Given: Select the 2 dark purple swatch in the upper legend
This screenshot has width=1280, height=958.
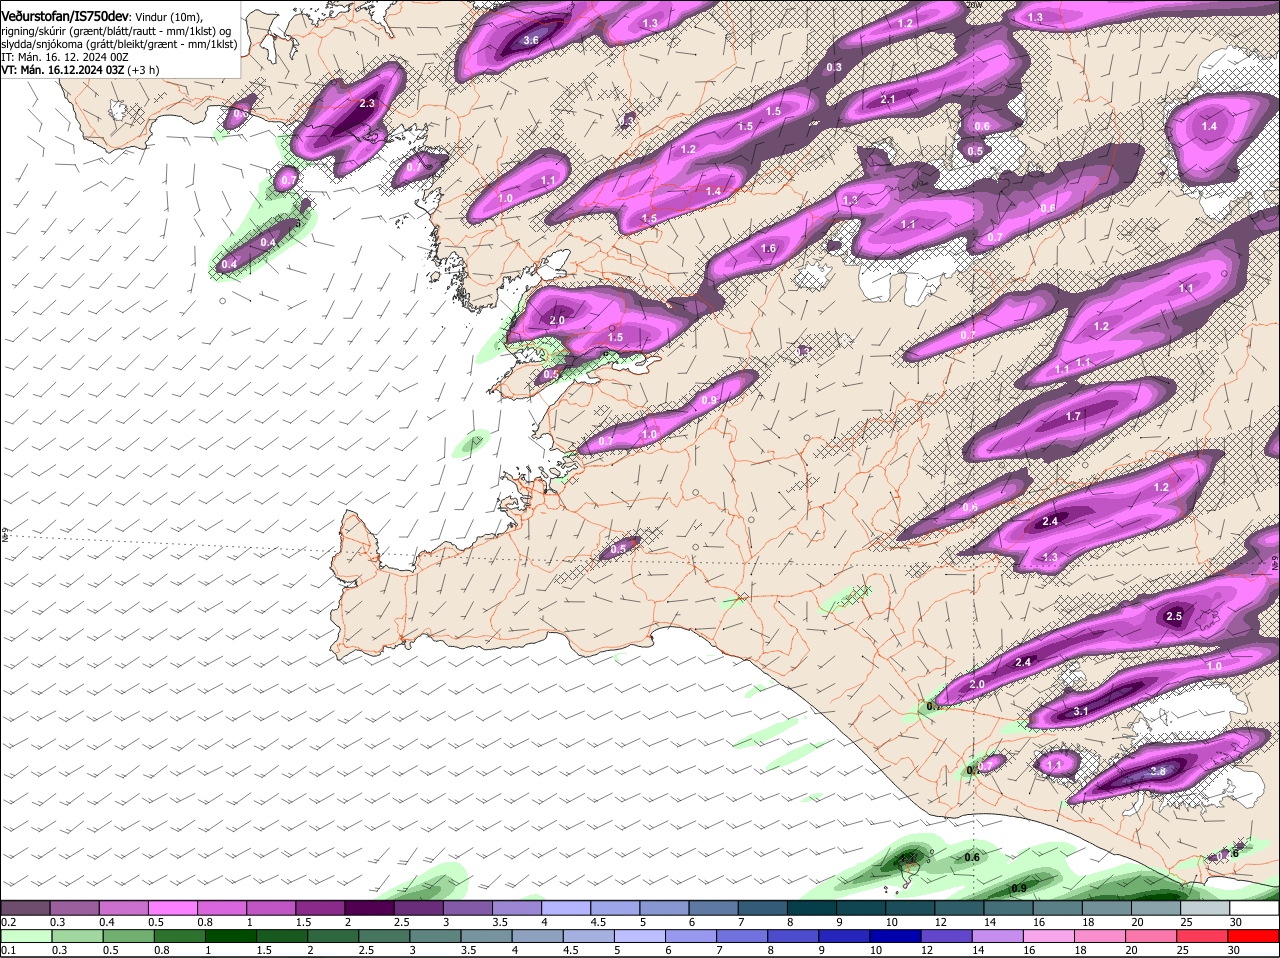Looking at the screenshot, I should (368, 907).
